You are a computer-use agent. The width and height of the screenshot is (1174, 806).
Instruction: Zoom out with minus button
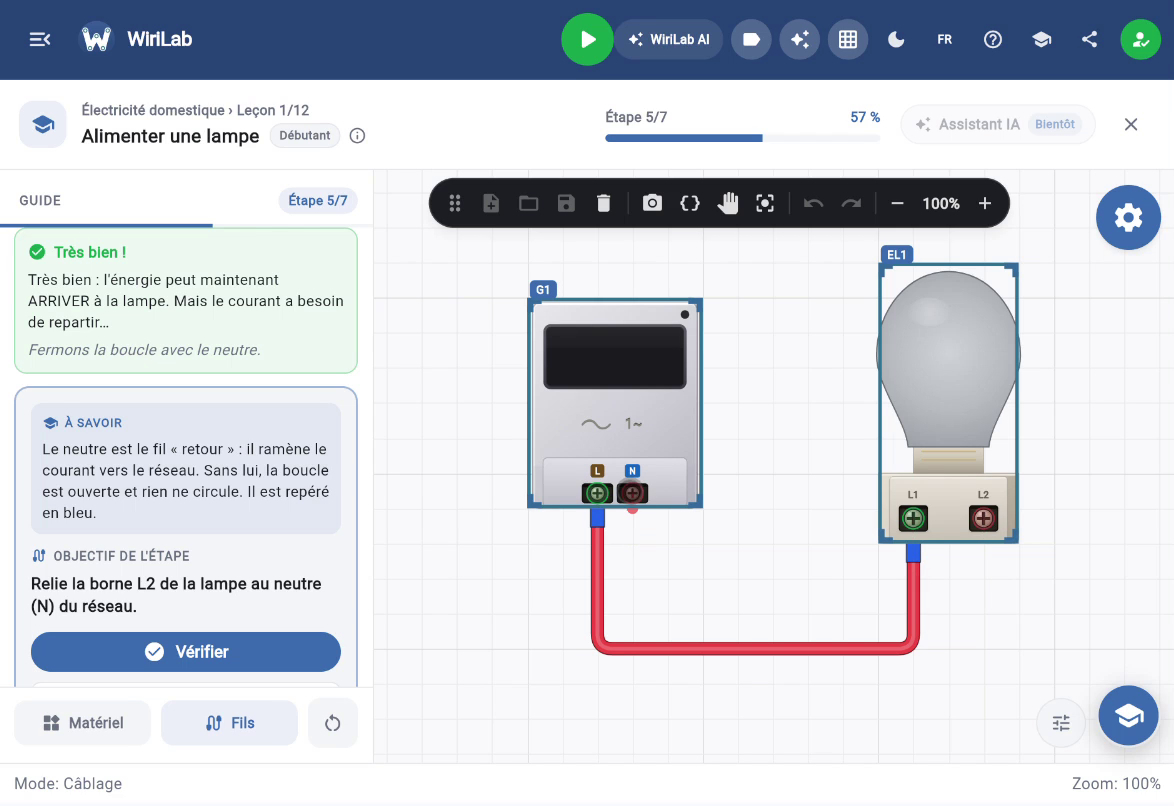897,203
